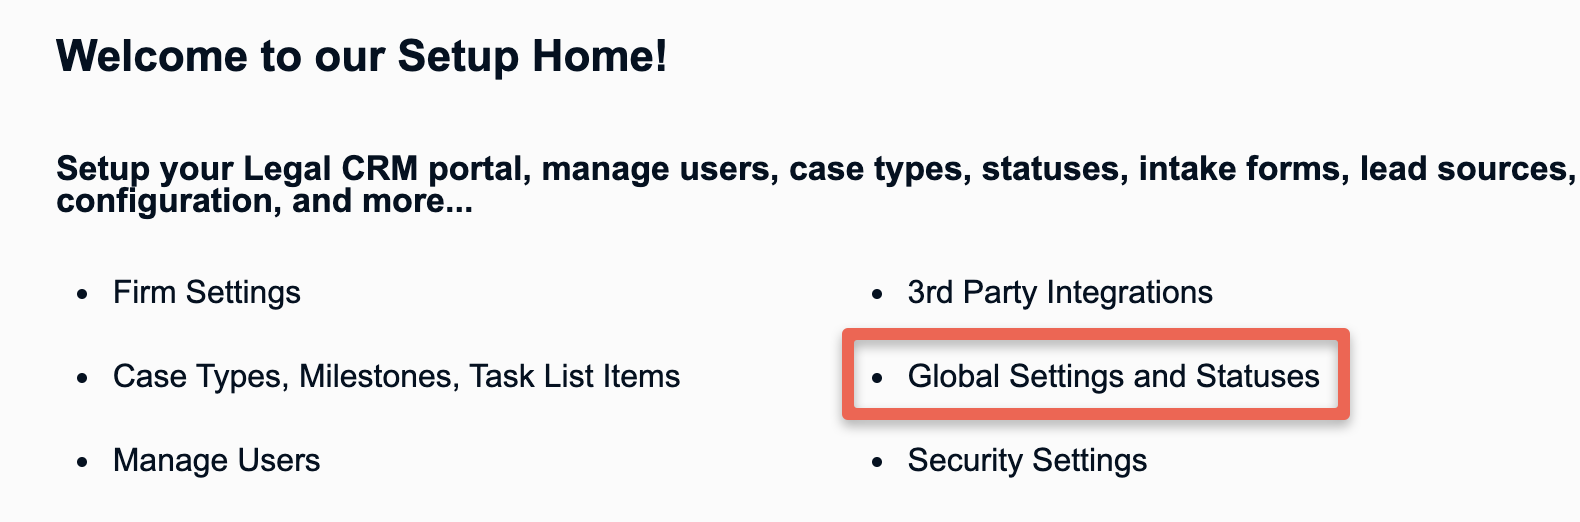
Task: Click the words 'manage users' in description
Action: click(x=656, y=168)
